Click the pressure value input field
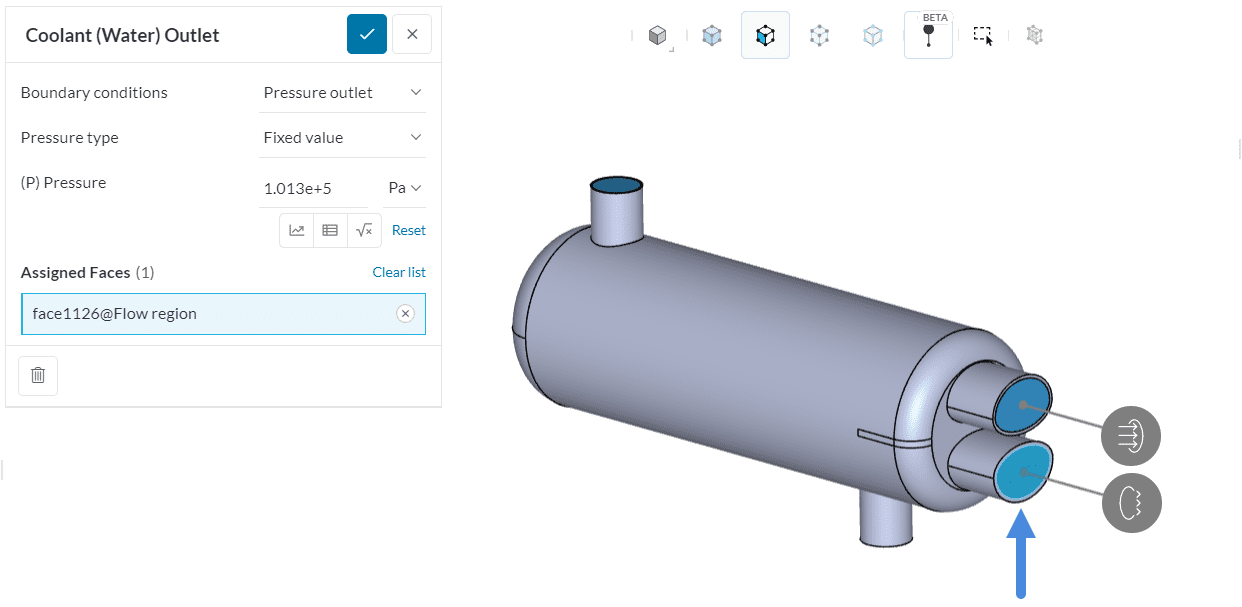1242x607 pixels. coord(313,188)
